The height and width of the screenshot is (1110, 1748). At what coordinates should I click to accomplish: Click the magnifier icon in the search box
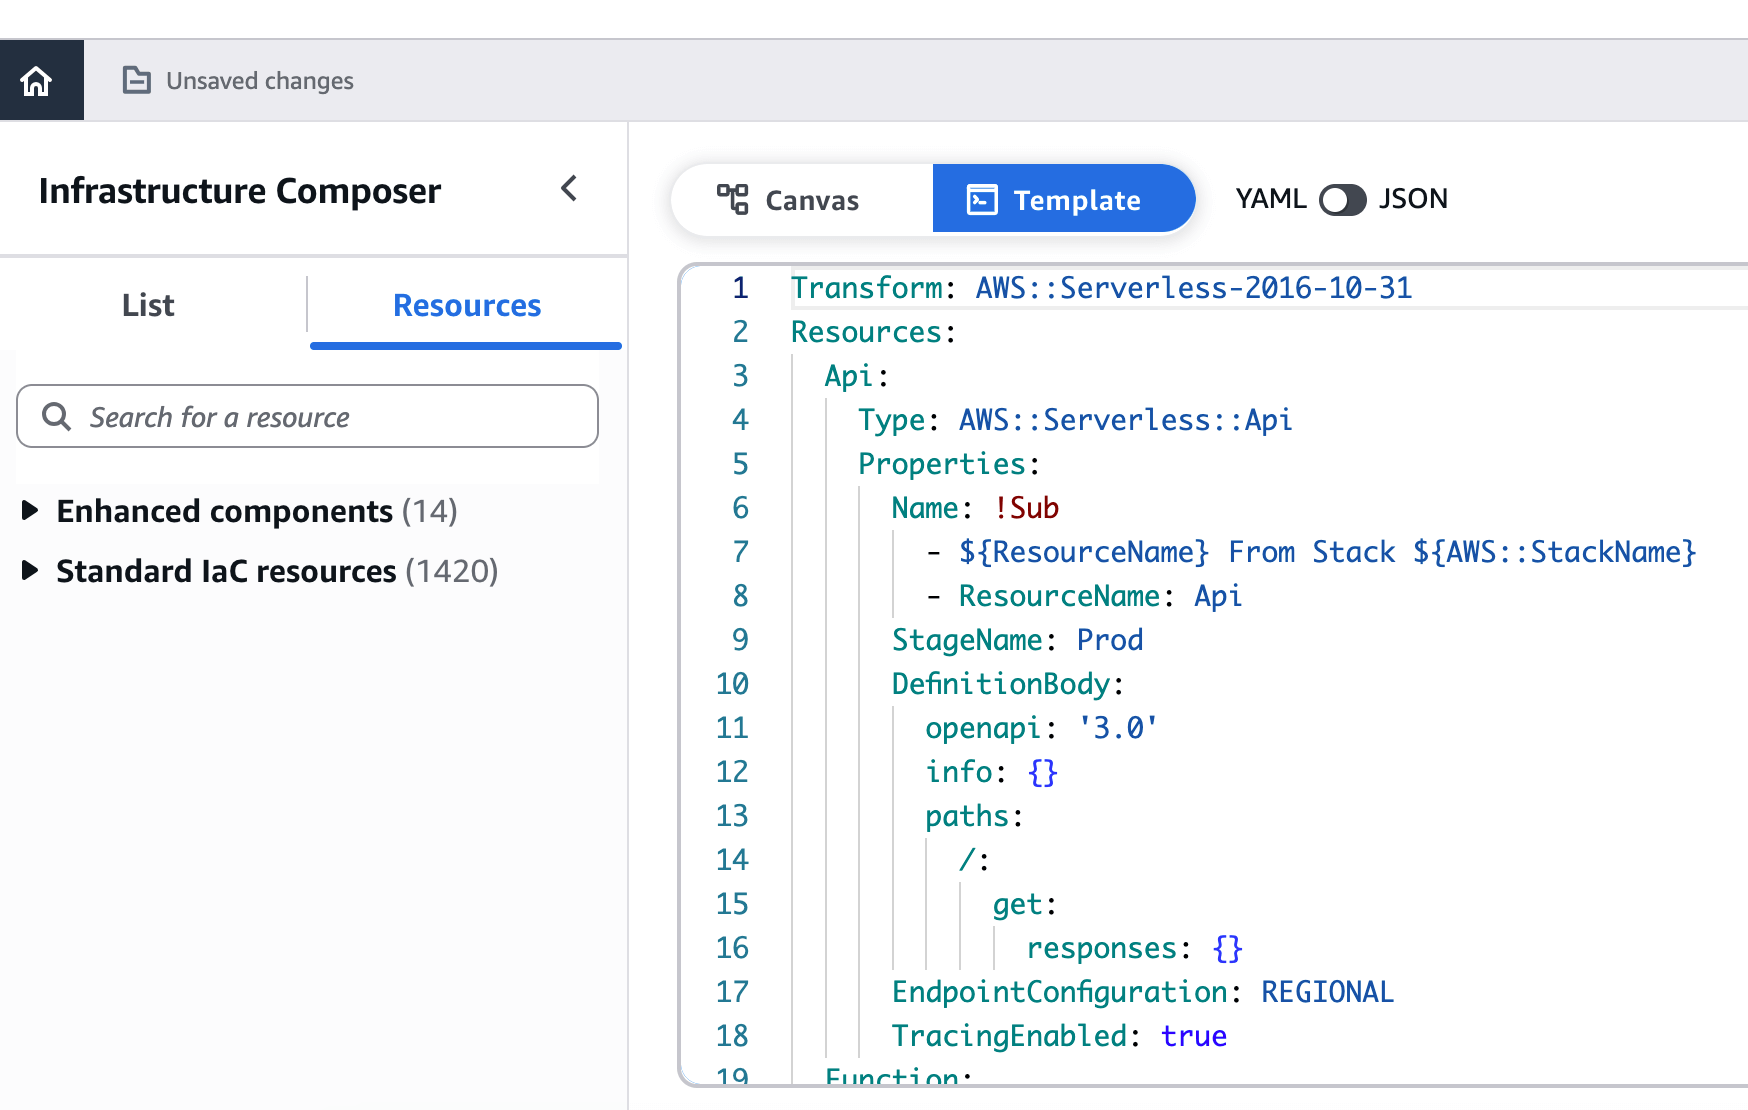56,416
